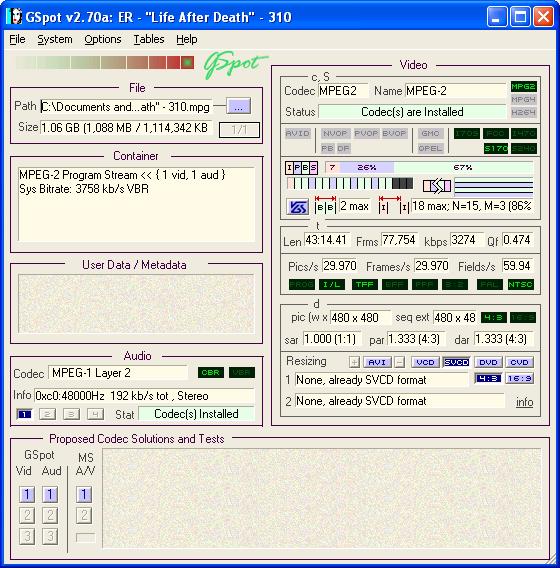Image resolution: width=560 pixels, height=568 pixels.
Task: Click the GSpot window title bar icon
Action: pos(14,17)
